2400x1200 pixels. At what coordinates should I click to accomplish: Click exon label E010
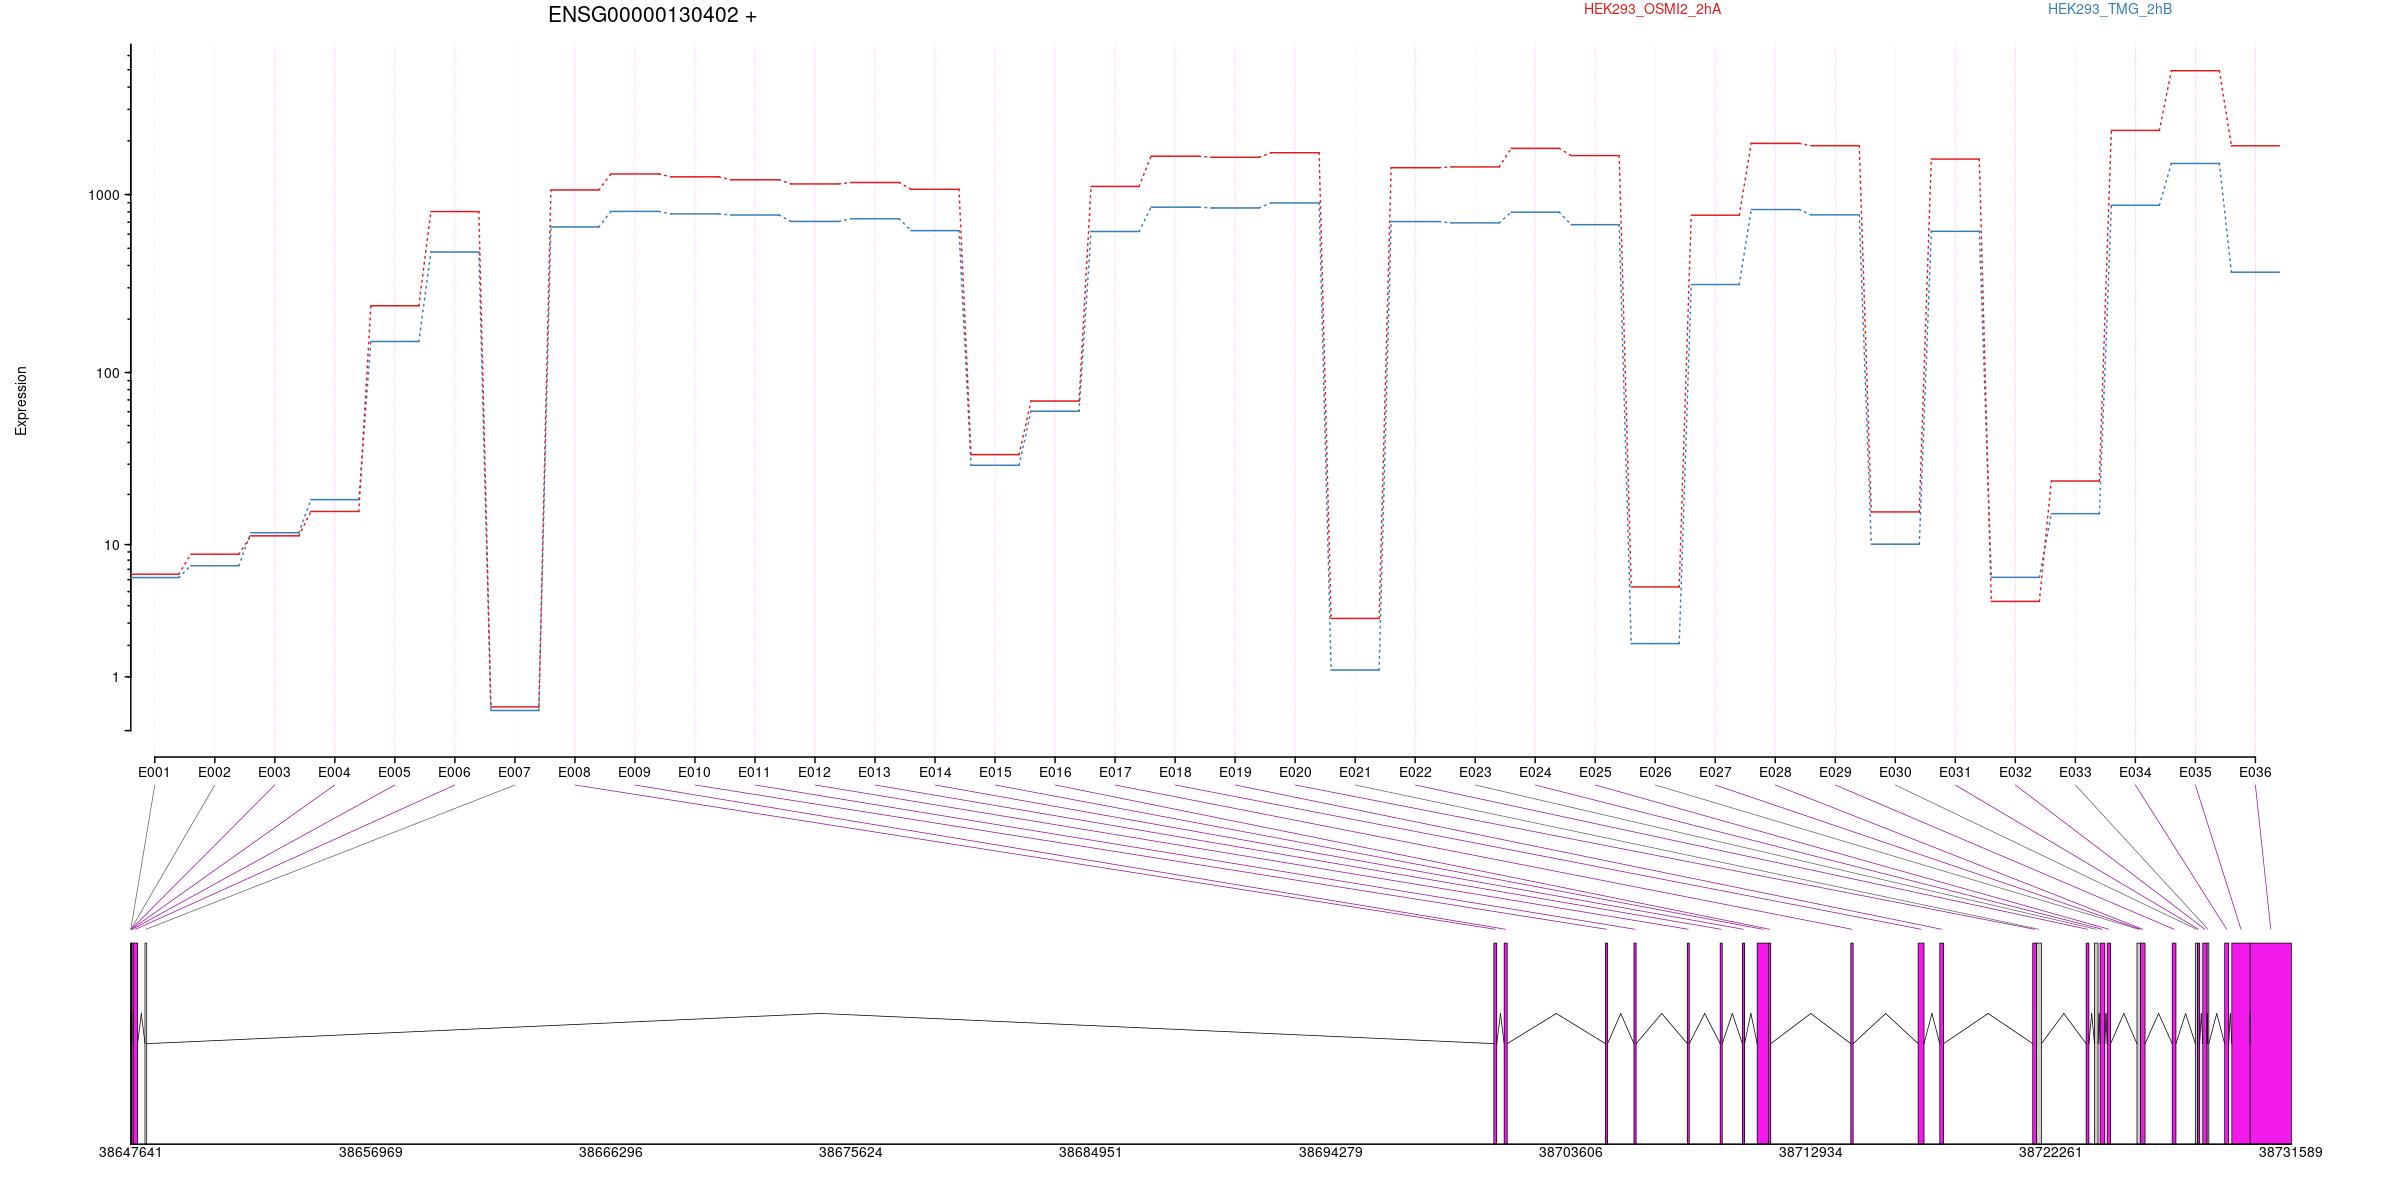coord(694,772)
